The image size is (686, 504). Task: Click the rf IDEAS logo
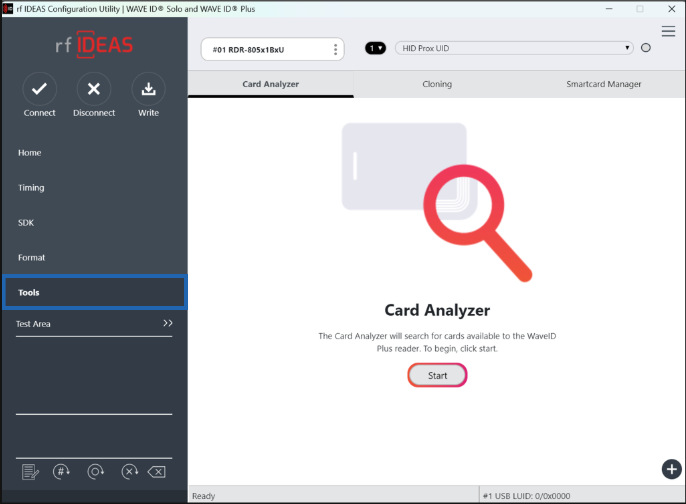coord(94,45)
